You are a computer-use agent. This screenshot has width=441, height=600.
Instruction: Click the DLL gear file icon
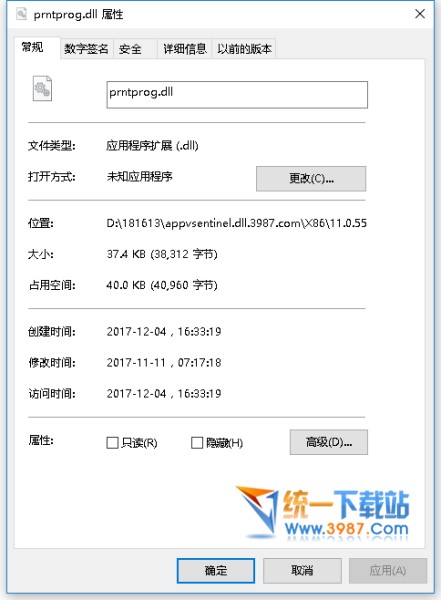click(x=42, y=88)
